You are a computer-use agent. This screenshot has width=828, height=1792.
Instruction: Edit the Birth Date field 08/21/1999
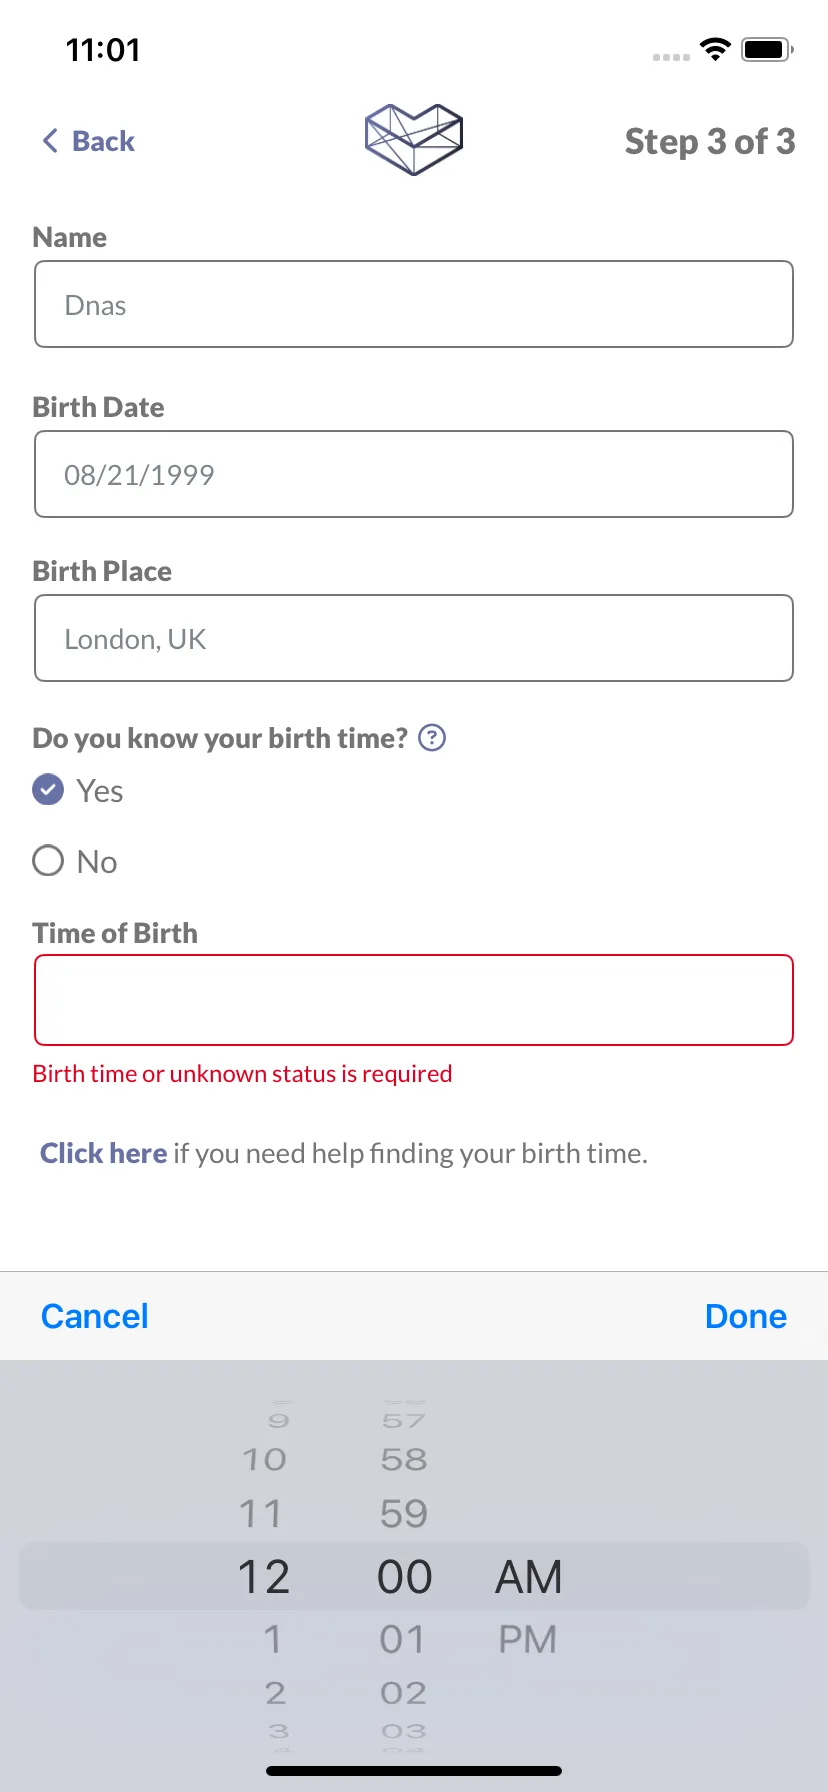(x=414, y=474)
